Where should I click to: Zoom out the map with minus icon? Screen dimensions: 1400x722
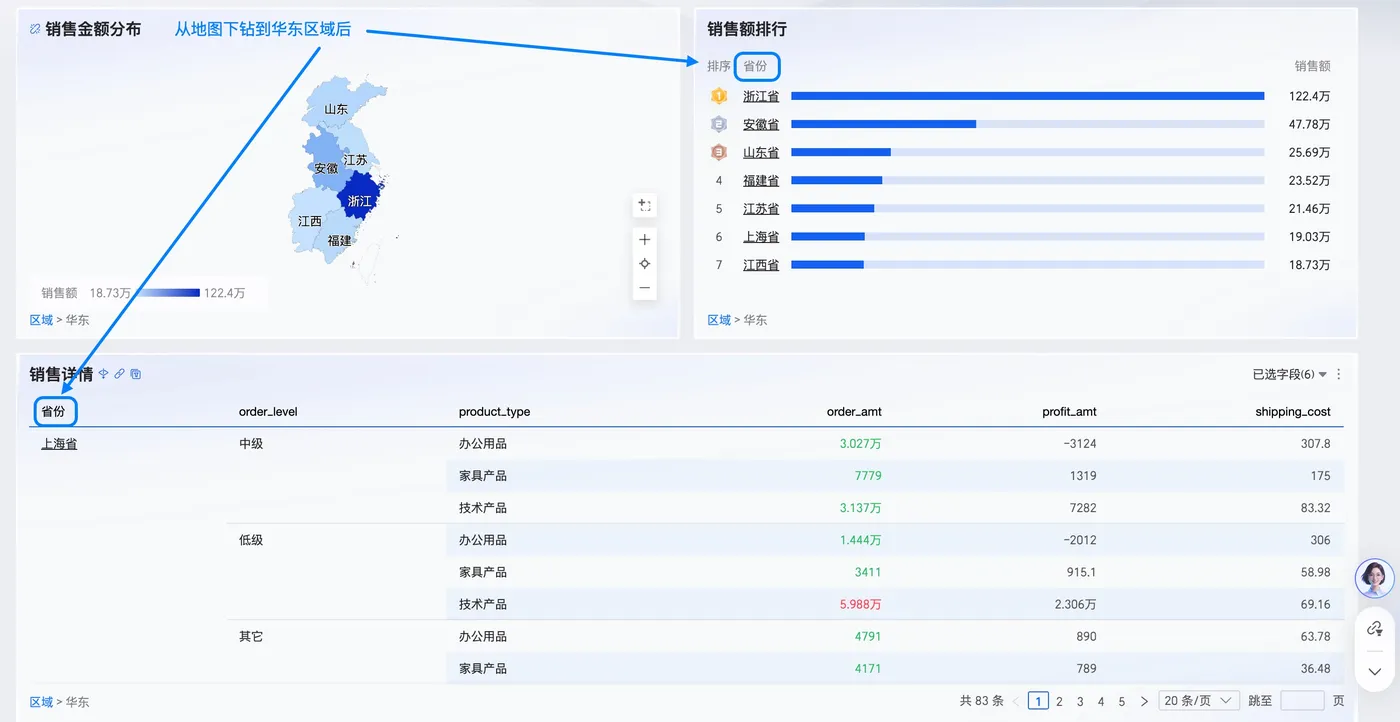pyautogui.click(x=645, y=288)
